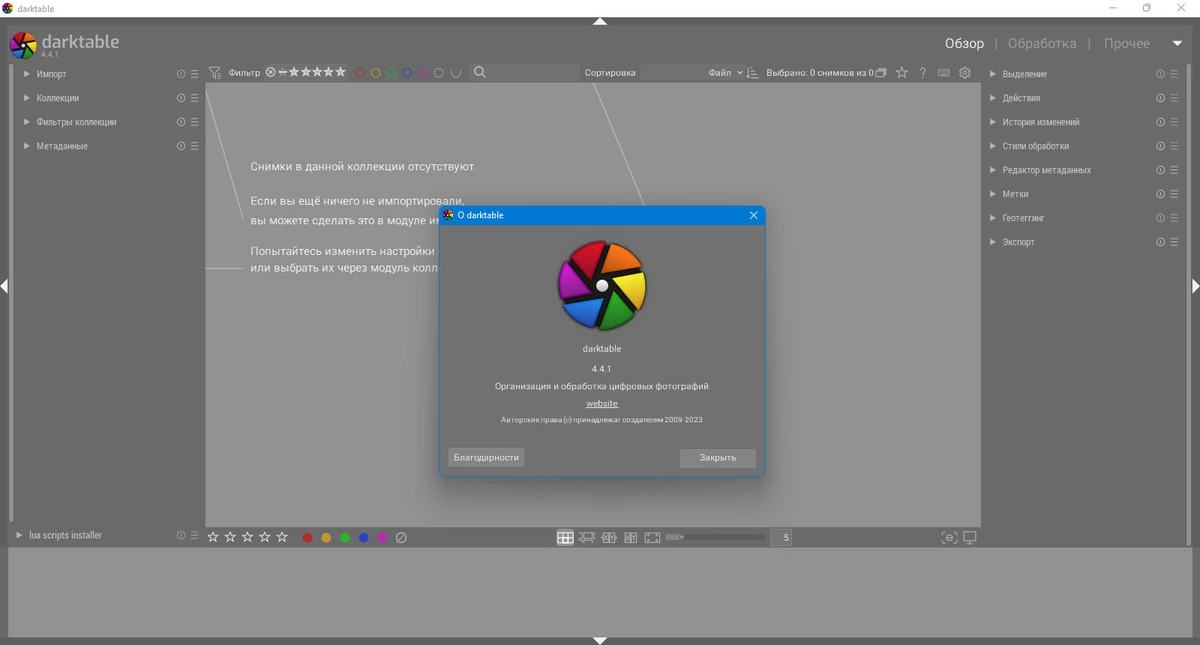This screenshot has height=645, width=1200.
Task: Collapse left panel with side arrow
Action: coord(4,286)
